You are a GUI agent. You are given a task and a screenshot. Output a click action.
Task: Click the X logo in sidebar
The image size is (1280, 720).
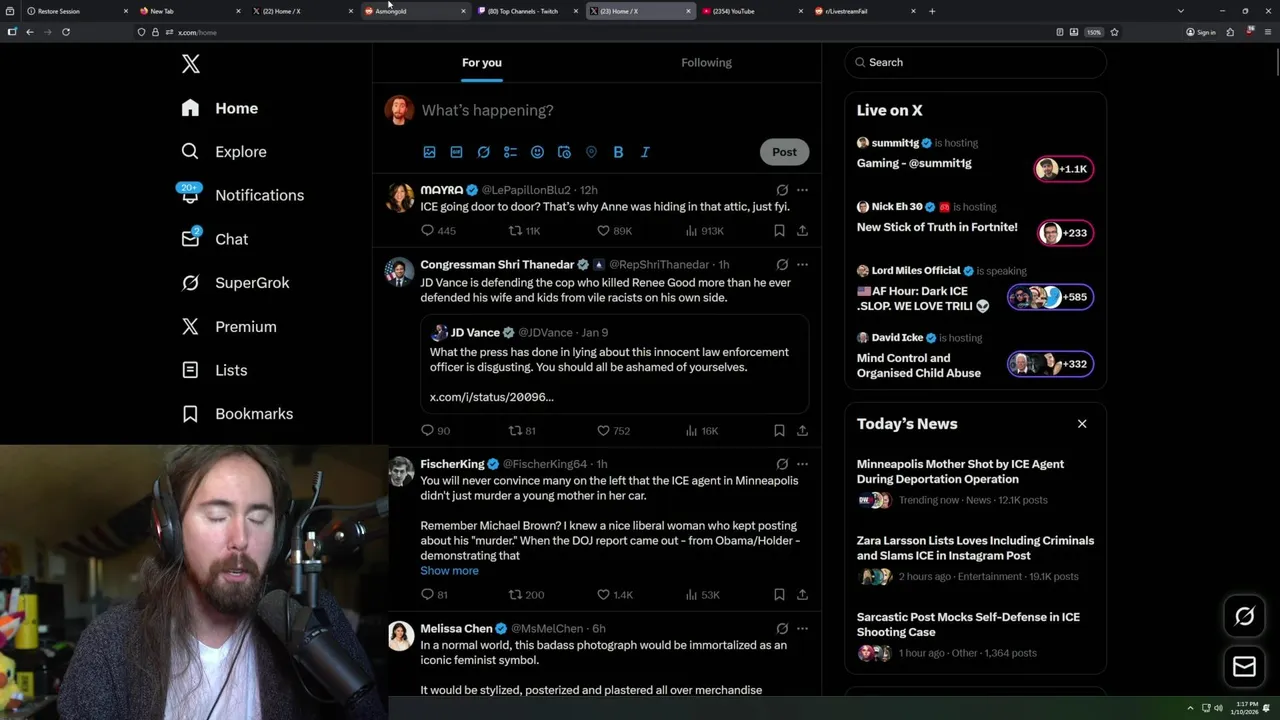191,64
